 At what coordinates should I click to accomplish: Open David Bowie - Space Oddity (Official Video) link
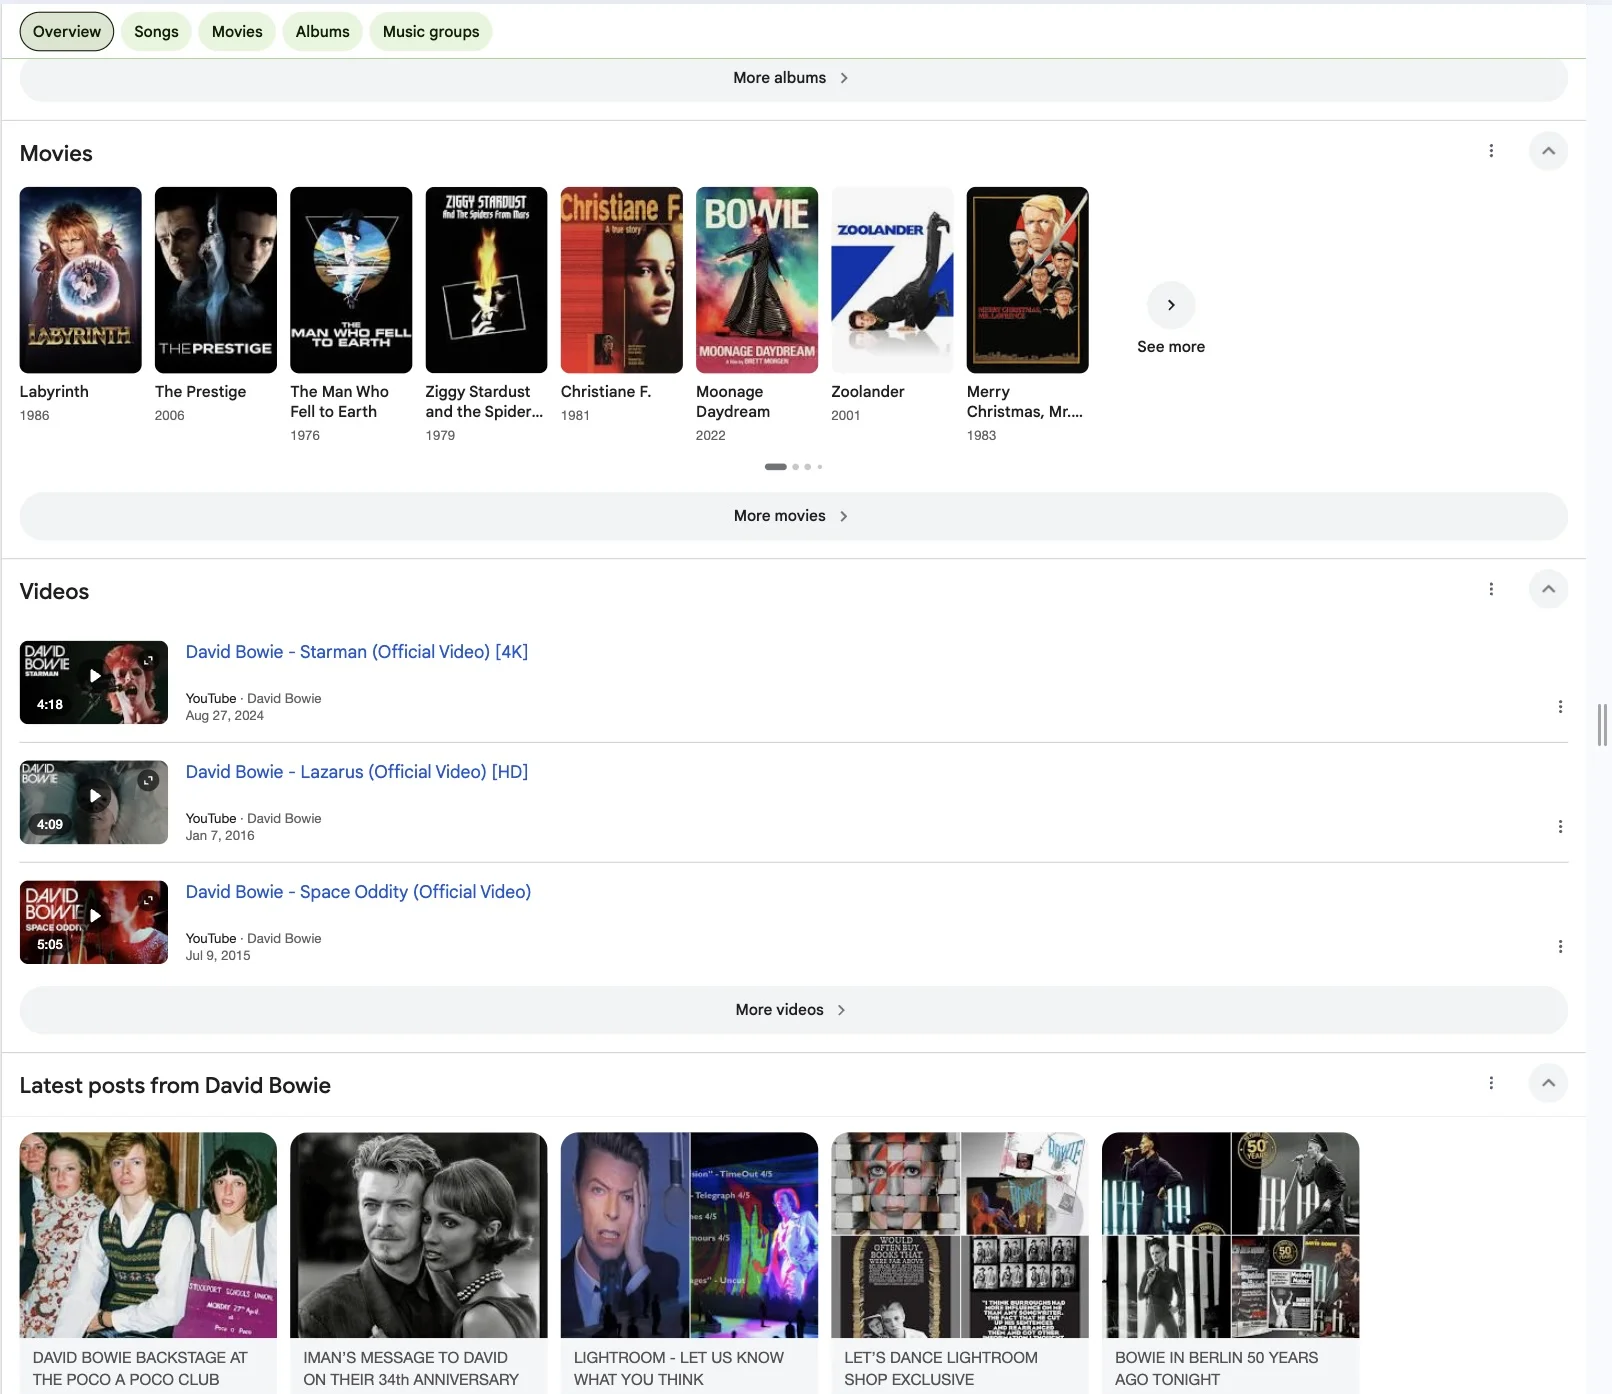(358, 892)
